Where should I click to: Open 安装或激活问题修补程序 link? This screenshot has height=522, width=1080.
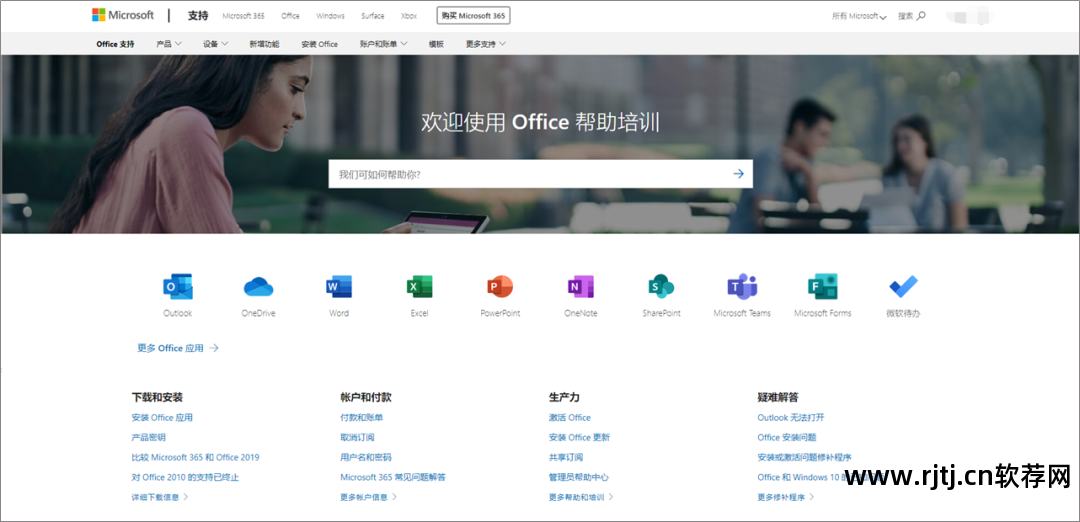point(804,457)
